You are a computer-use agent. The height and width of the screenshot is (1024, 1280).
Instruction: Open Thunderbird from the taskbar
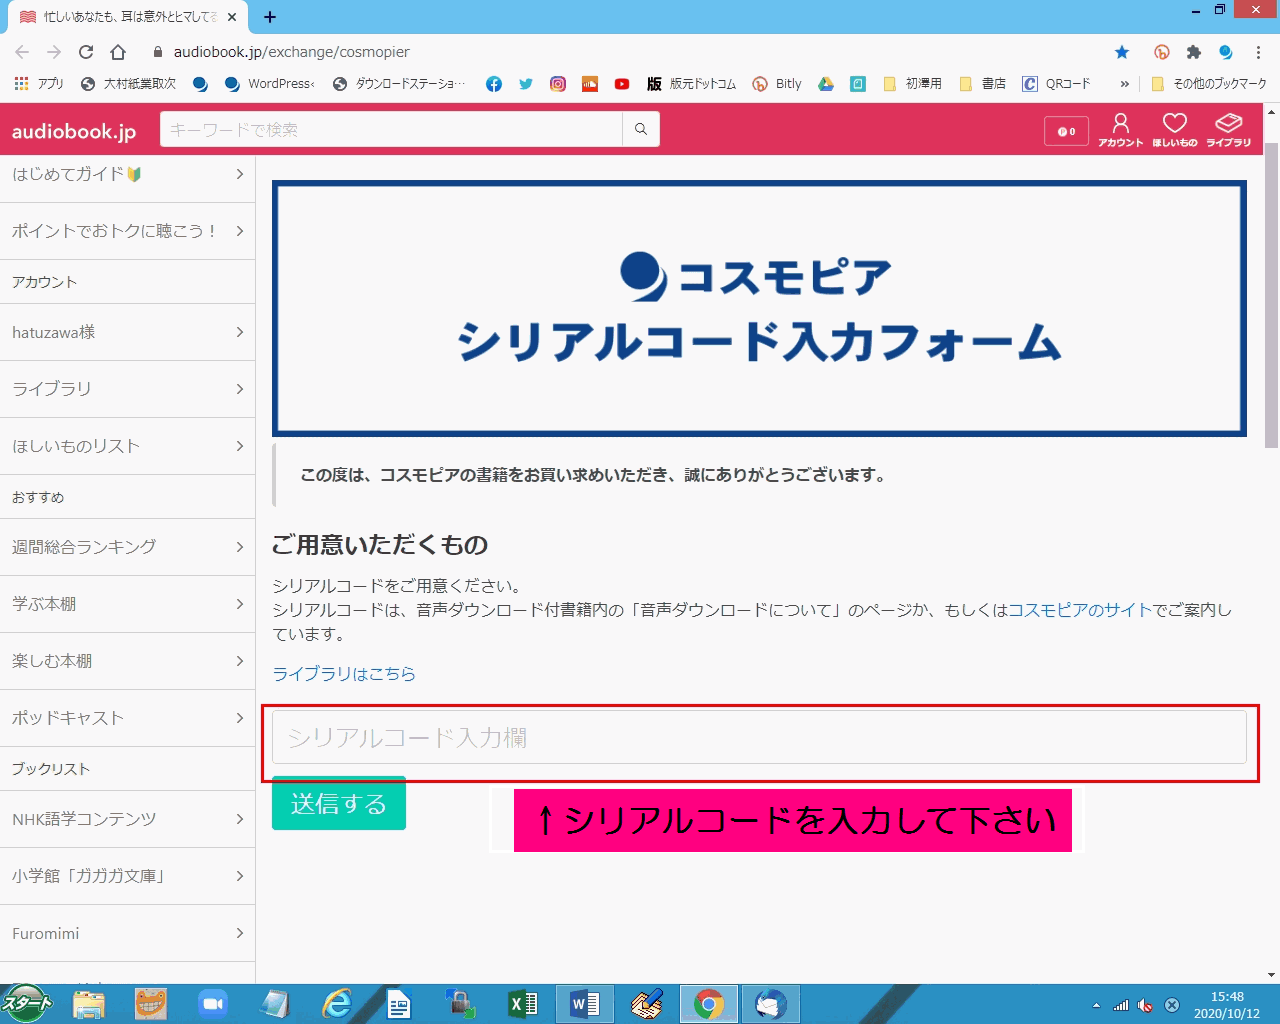tap(770, 1004)
